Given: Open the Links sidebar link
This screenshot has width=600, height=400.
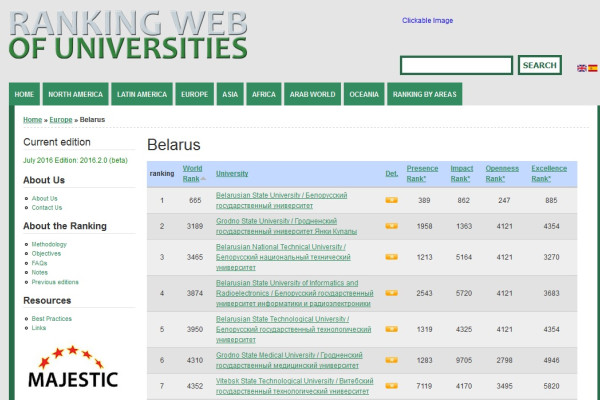Looking at the screenshot, I should (39, 328).
